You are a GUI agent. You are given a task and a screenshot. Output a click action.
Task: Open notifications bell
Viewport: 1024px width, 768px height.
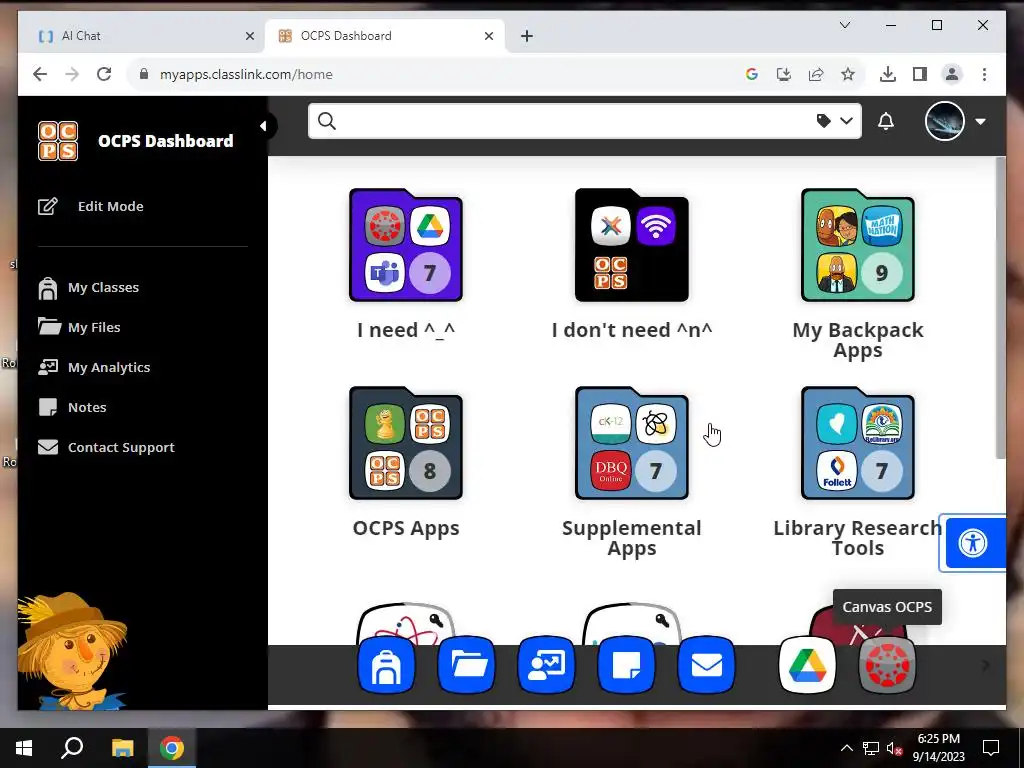point(886,121)
